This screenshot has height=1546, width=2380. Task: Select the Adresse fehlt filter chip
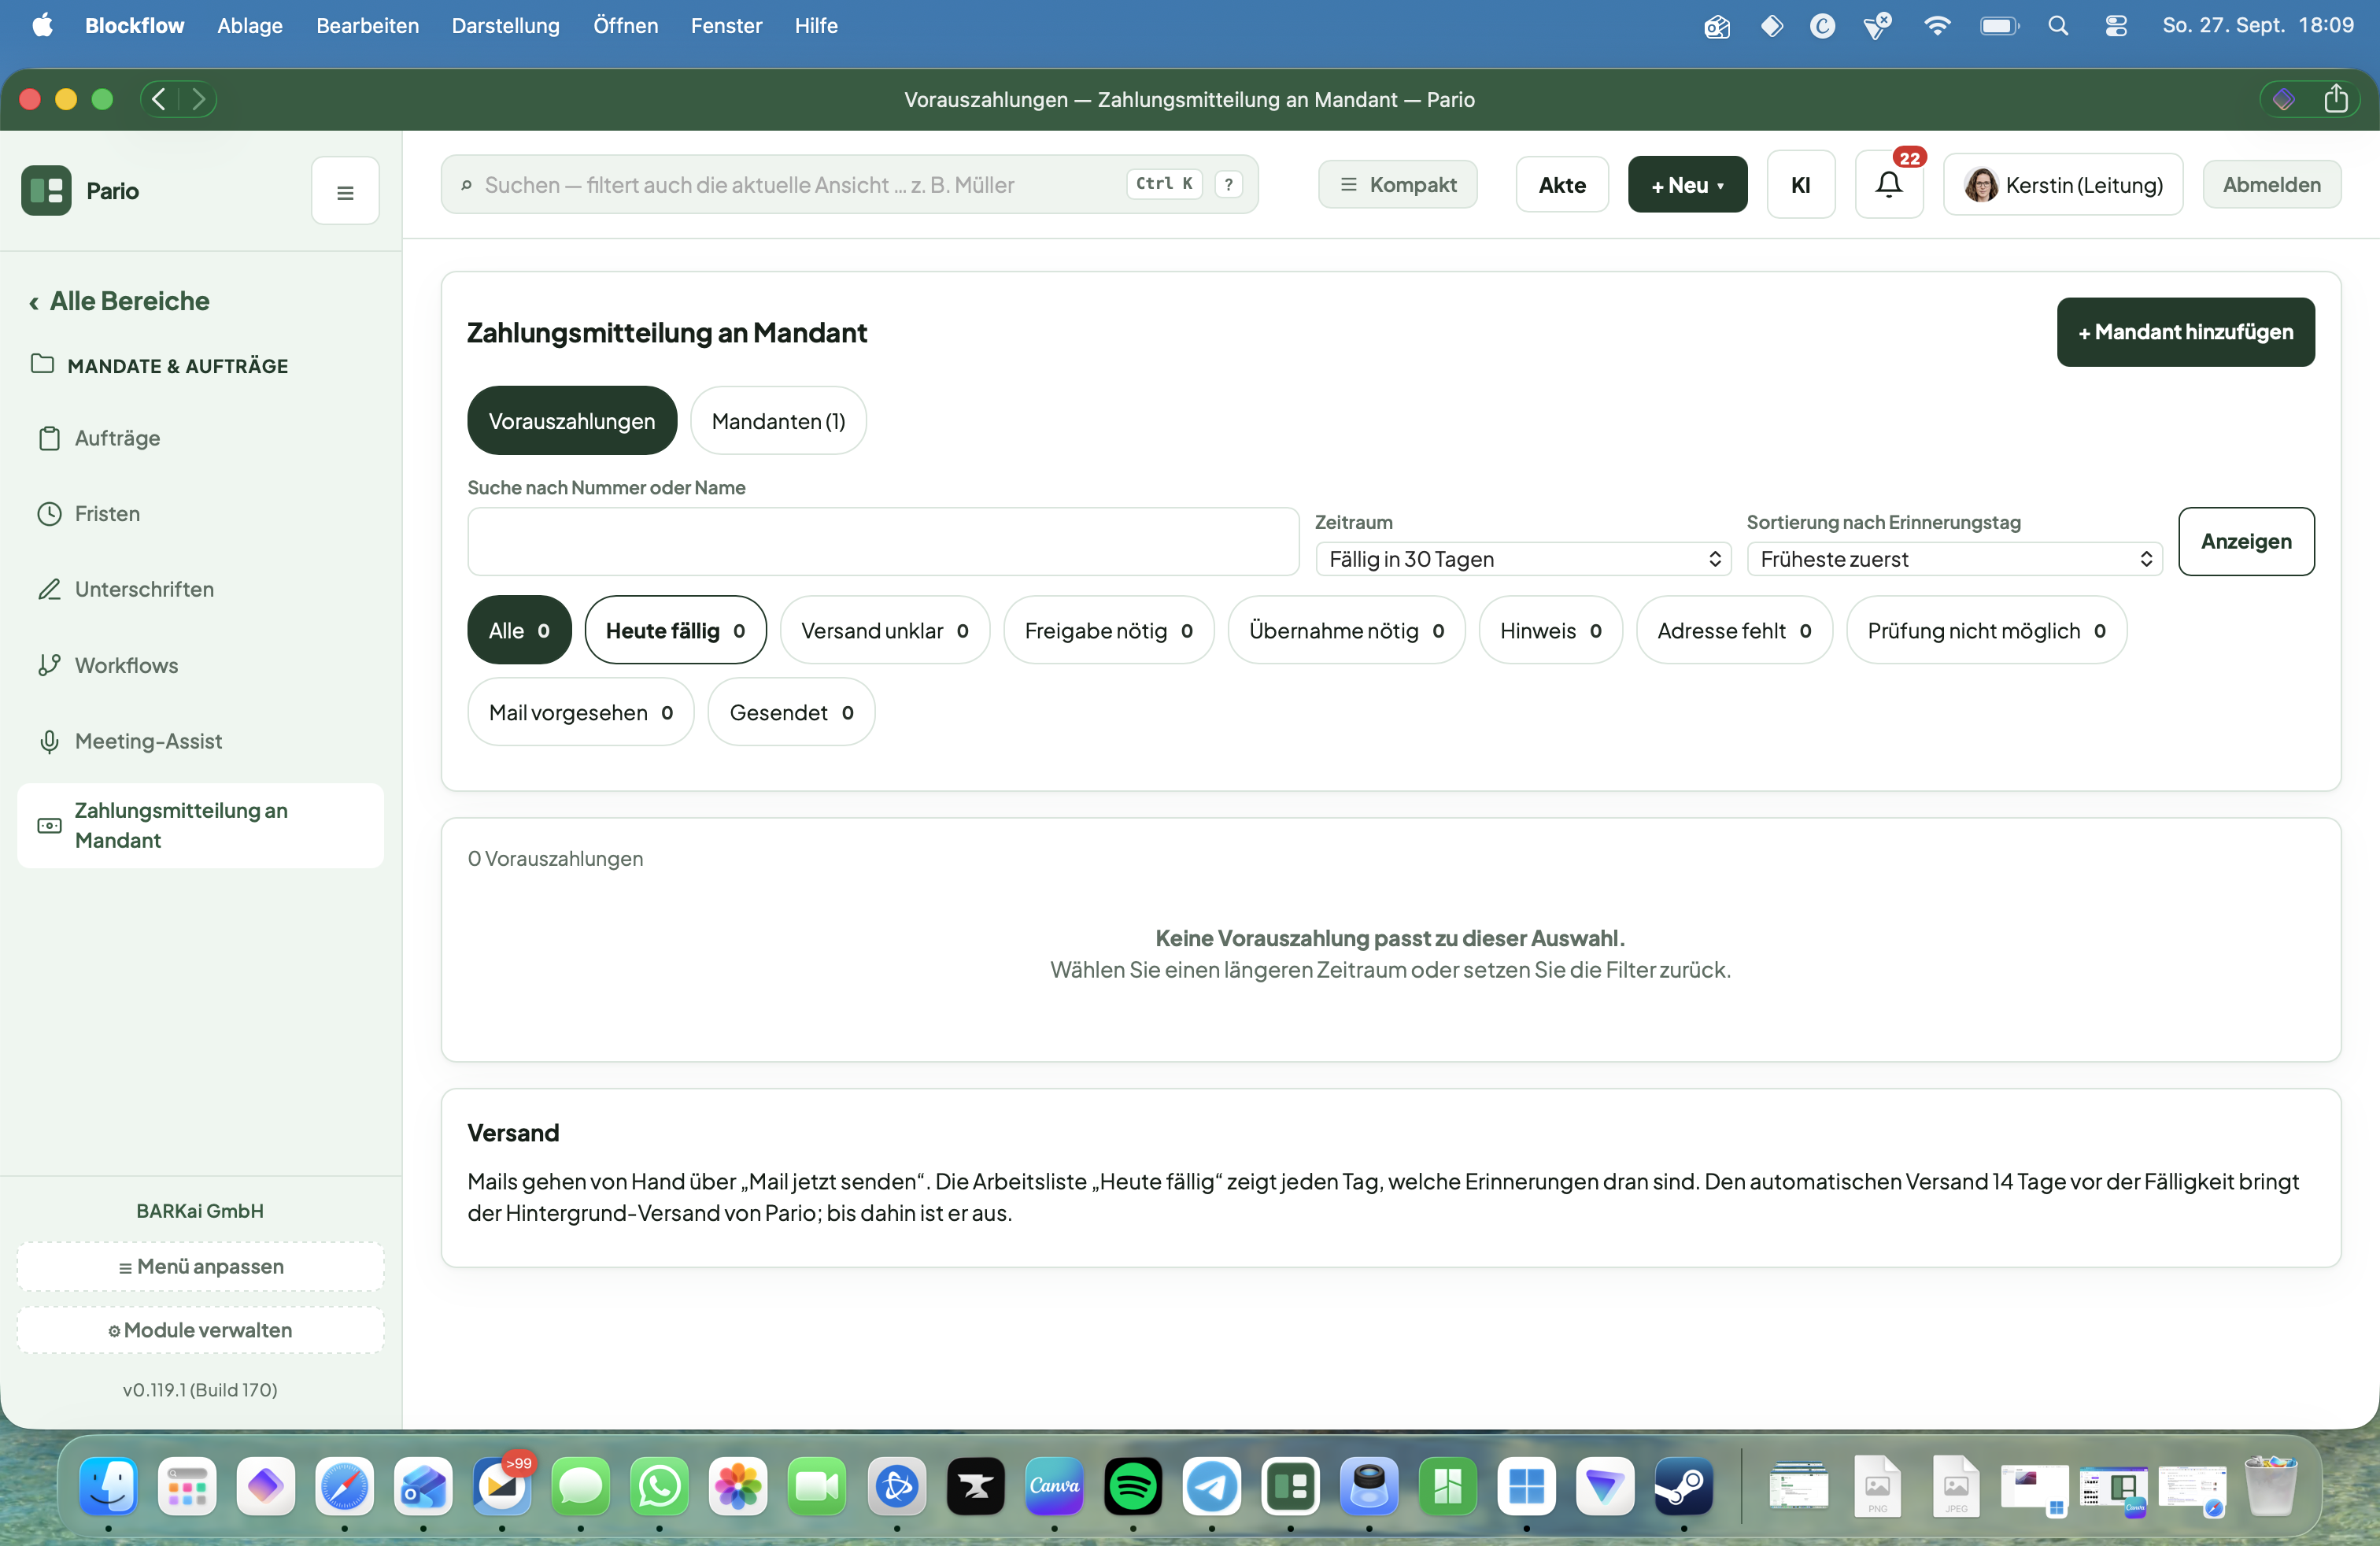point(1734,631)
